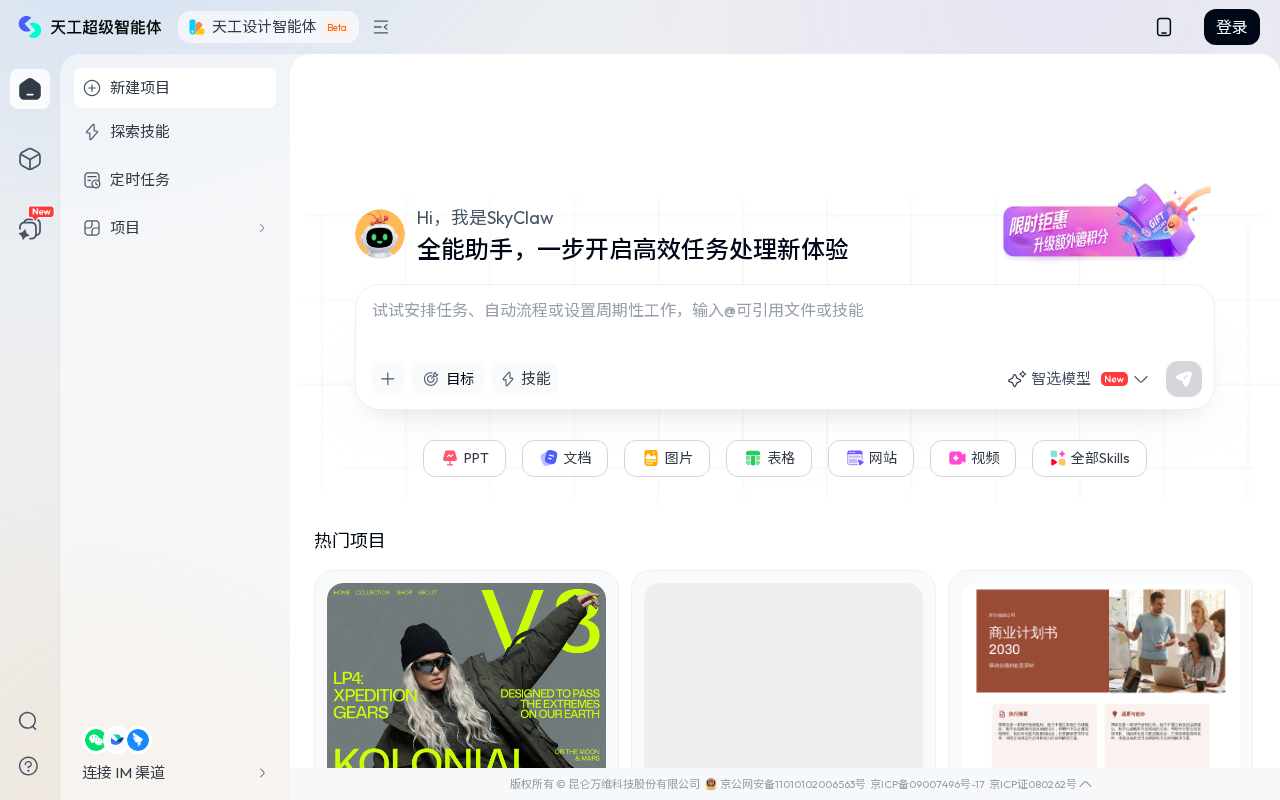Screen dimensions: 1280x800
Task: Select the home icon in left rail
Action: 30,89
